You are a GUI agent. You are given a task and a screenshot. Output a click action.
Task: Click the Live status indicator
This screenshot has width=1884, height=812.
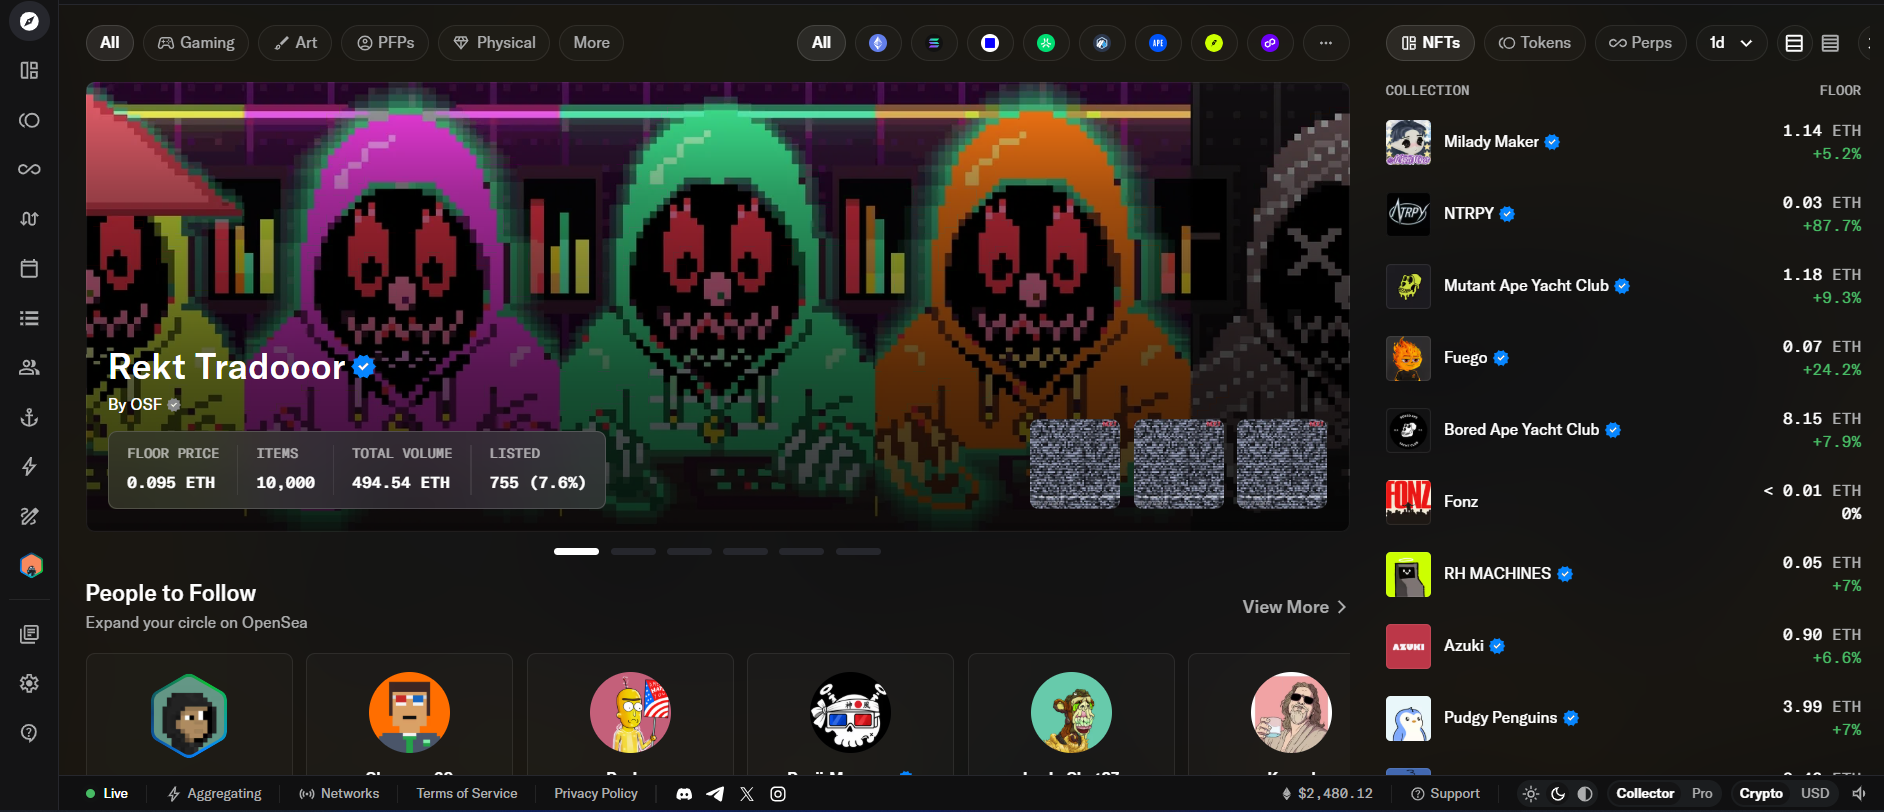click(x=107, y=794)
